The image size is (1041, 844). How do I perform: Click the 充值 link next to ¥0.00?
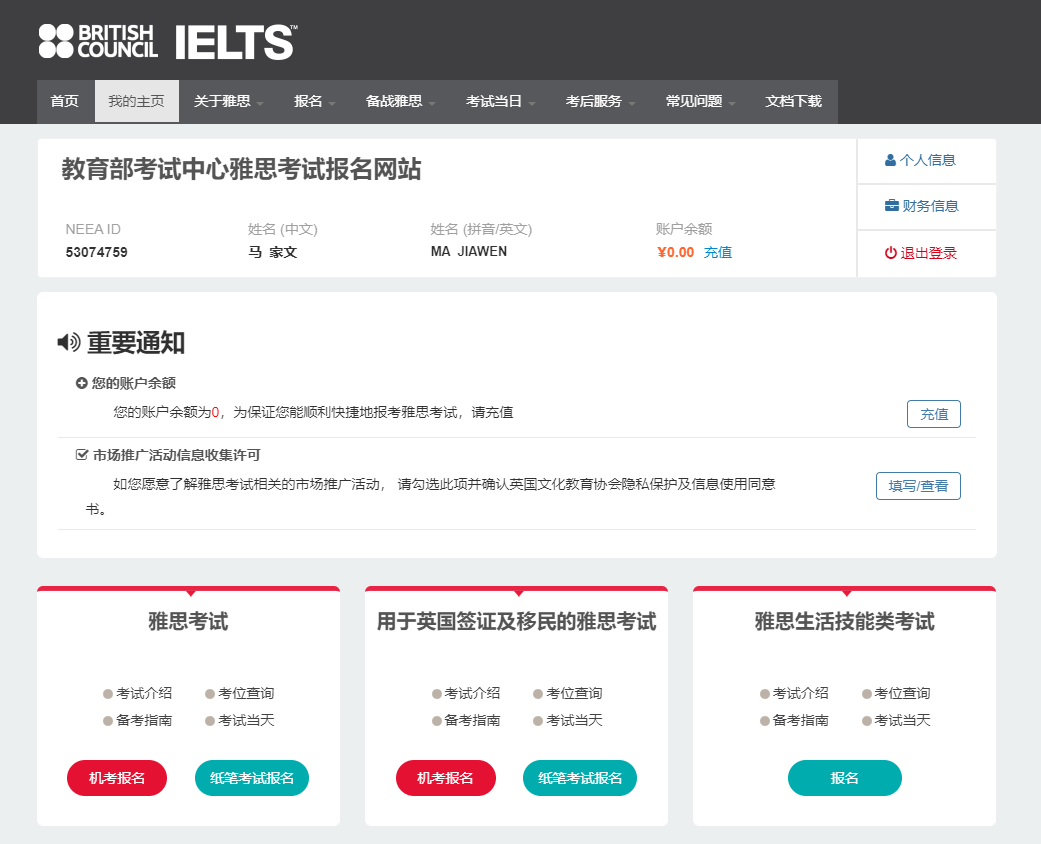click(x=718, y=252)
